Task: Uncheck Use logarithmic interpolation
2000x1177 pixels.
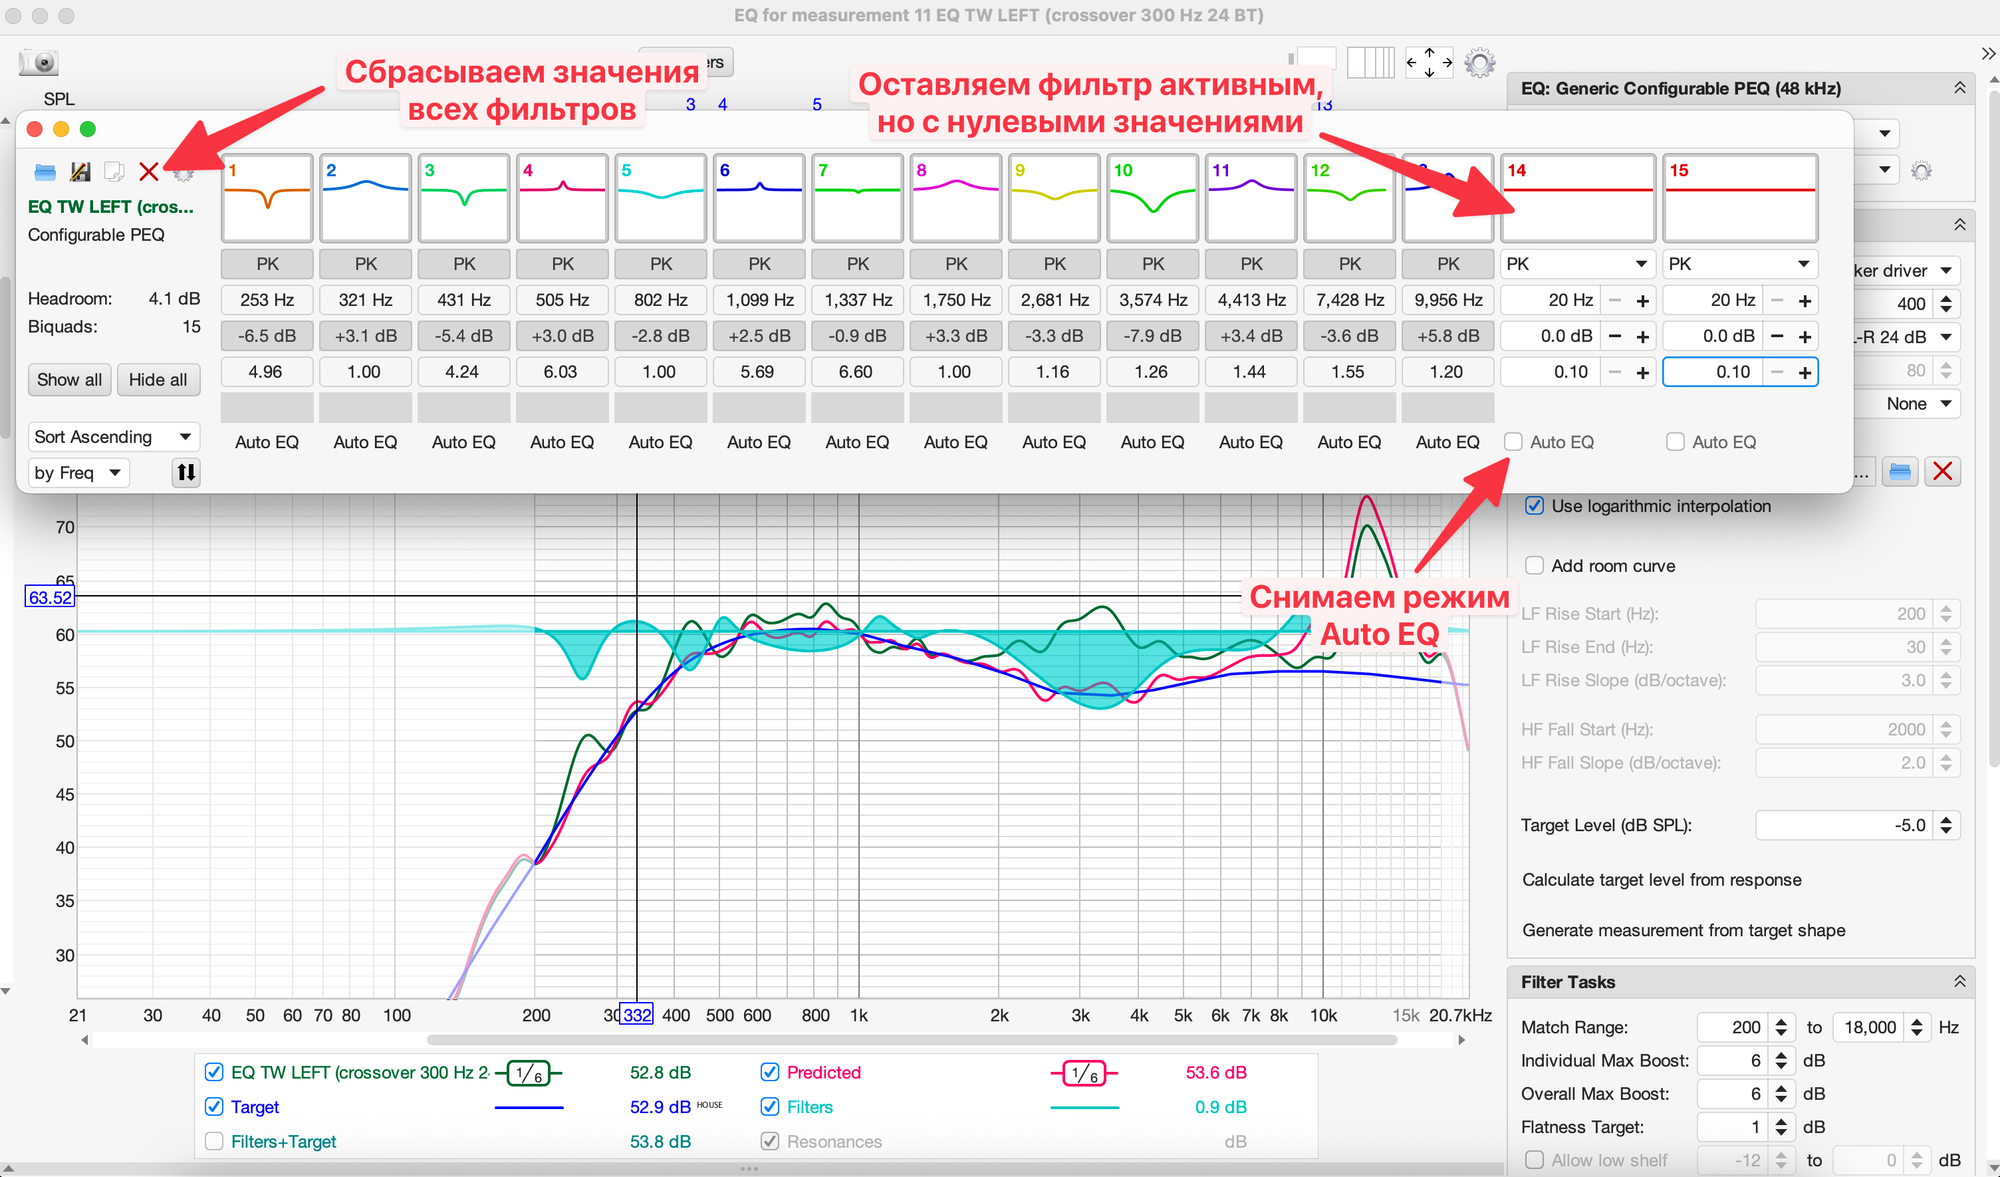Action: [x=1534, y=506]
